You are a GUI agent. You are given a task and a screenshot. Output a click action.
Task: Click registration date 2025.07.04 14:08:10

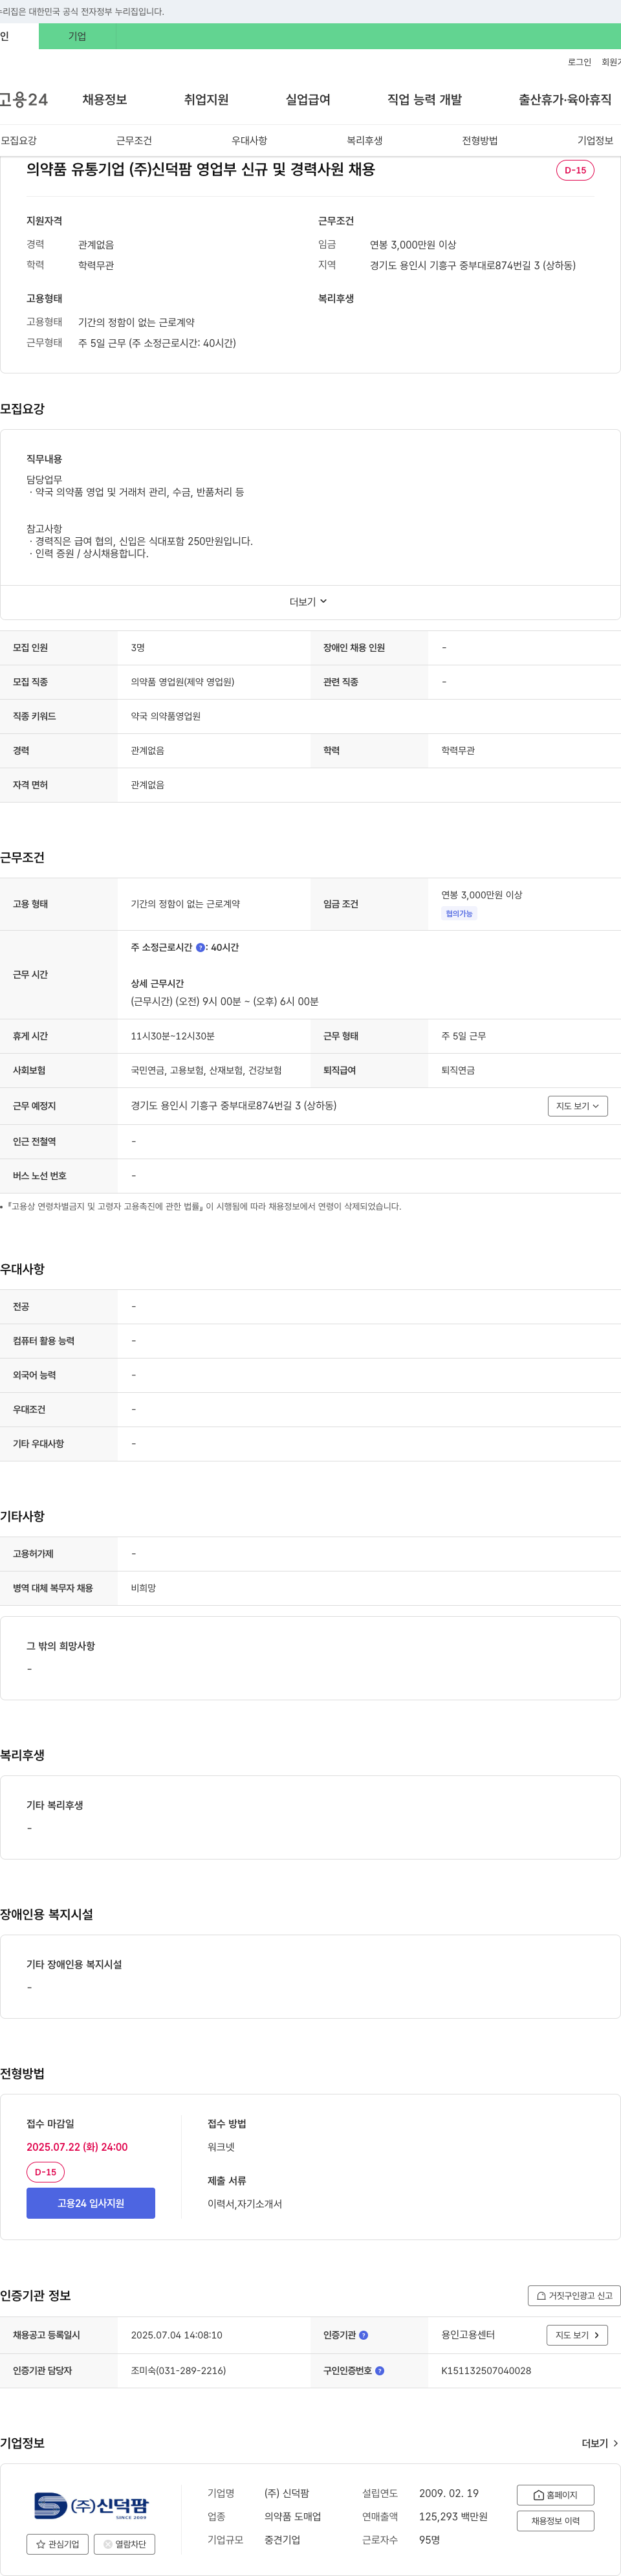(x=177, y=2335)
